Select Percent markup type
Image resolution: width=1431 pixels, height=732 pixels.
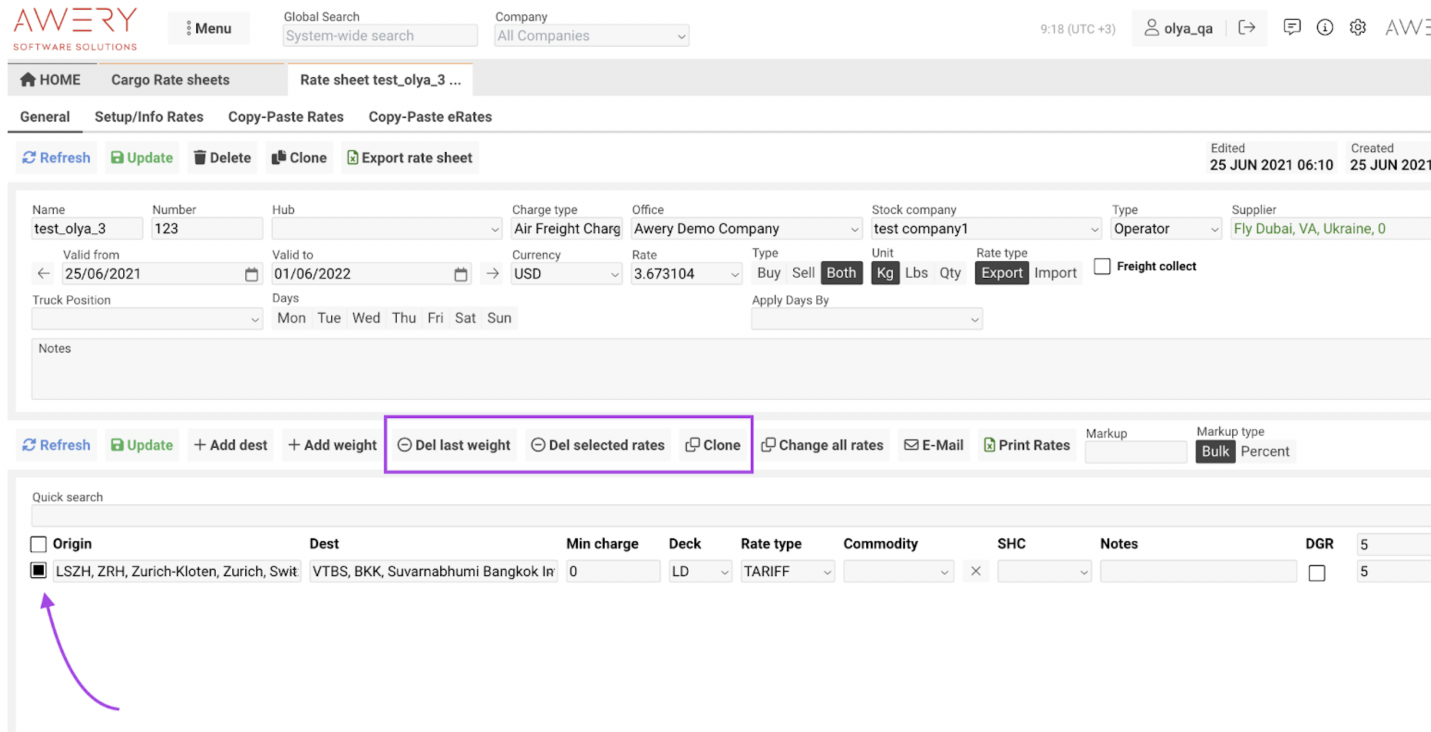pyautogui.click(x=1265, y=451)
